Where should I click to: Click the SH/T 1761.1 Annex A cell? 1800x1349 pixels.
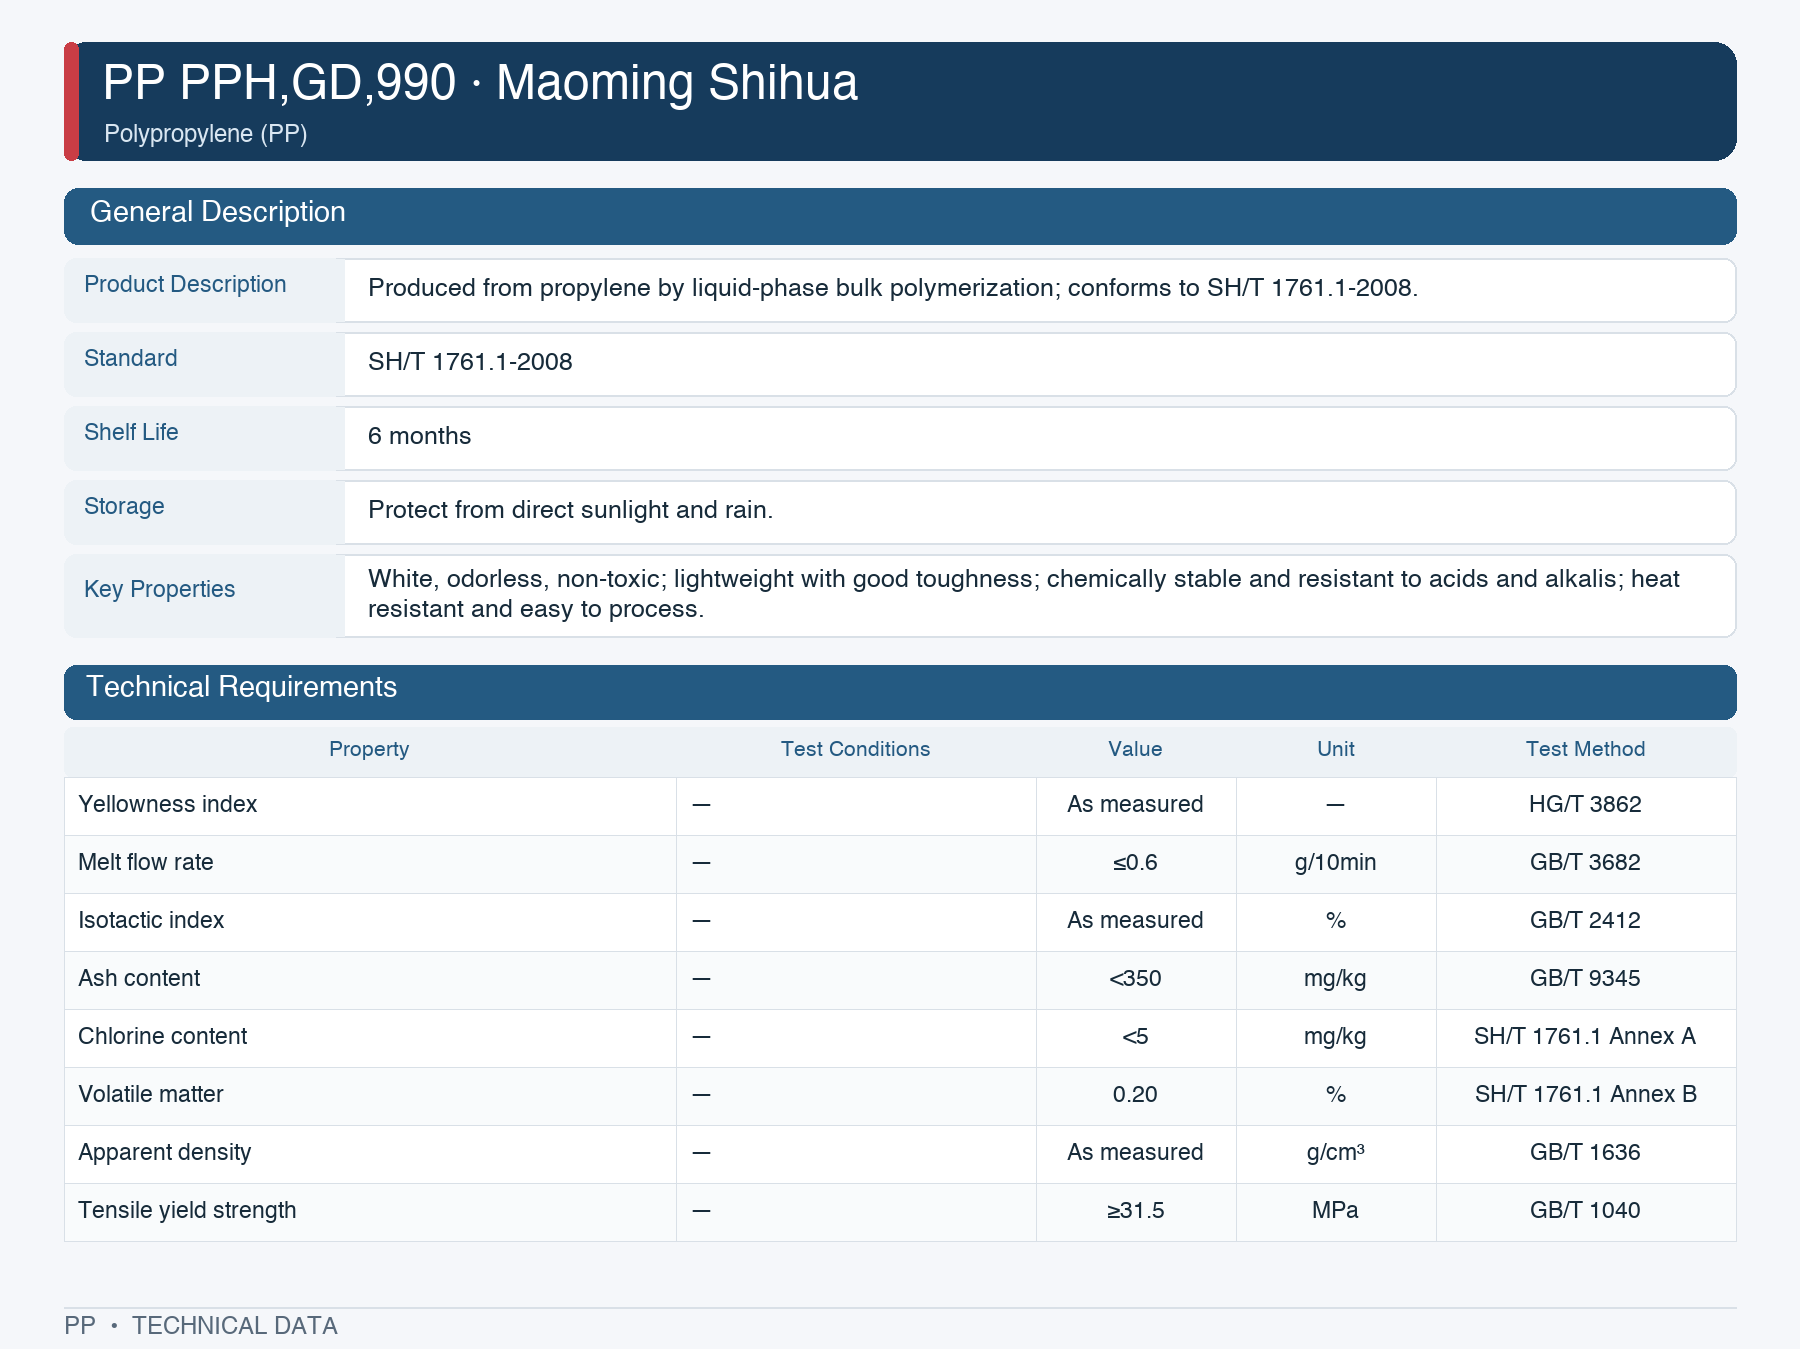[1585, 1037]
